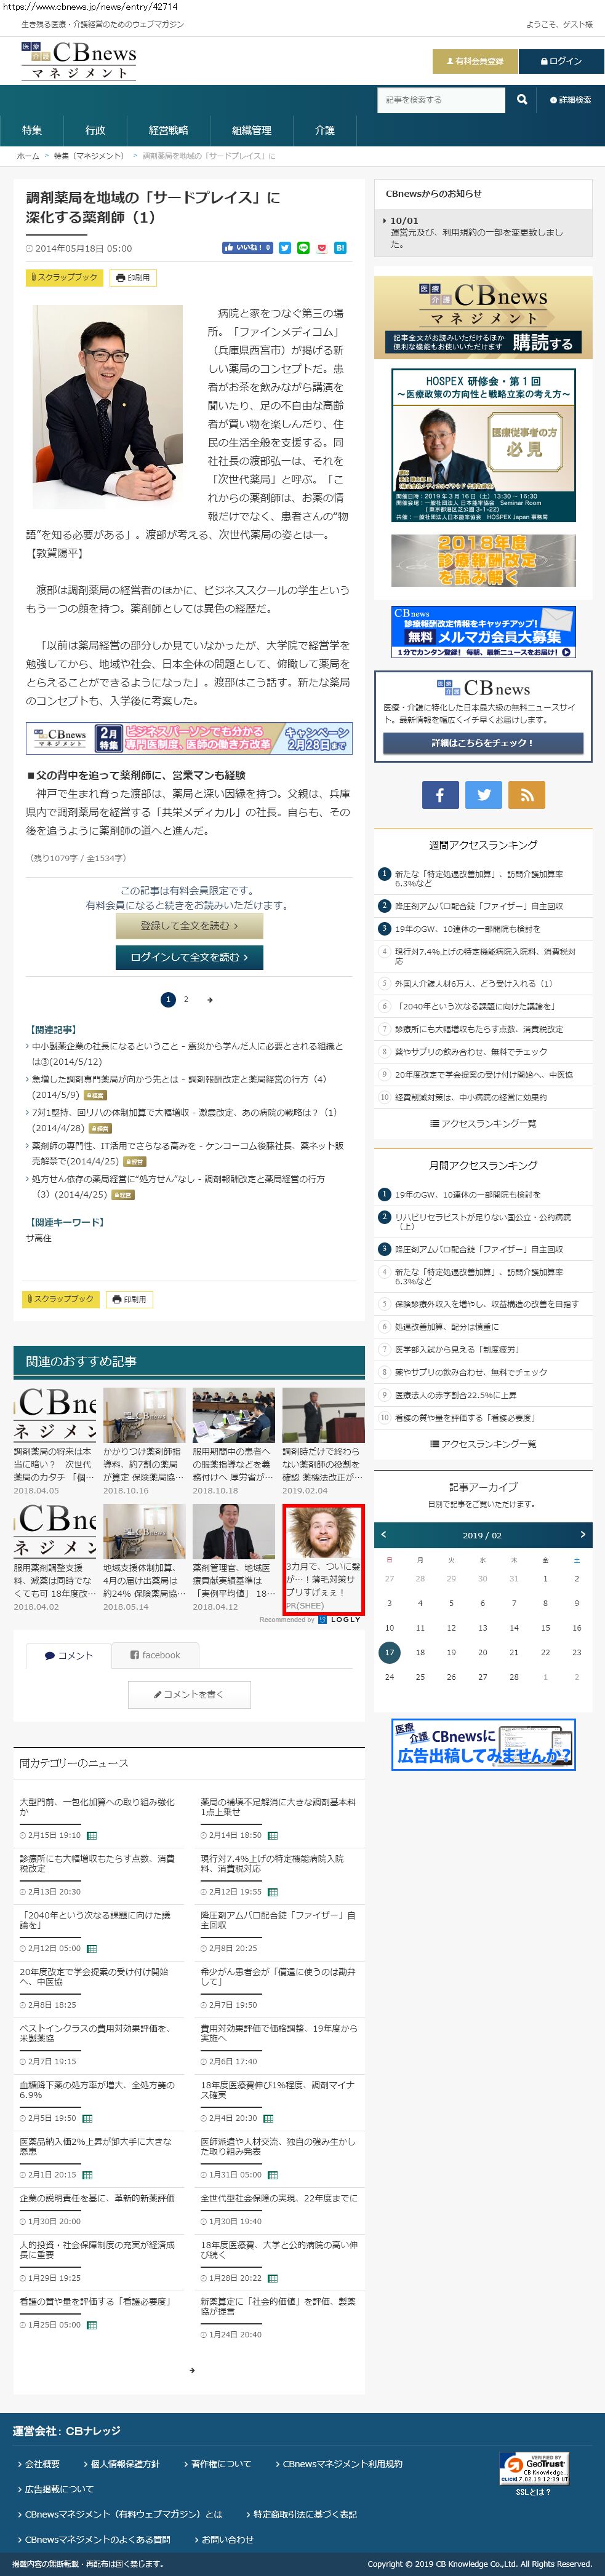Click the Hatena bookmark B! icon
This screenshot has height=2576, width=605.
(340, 248)
